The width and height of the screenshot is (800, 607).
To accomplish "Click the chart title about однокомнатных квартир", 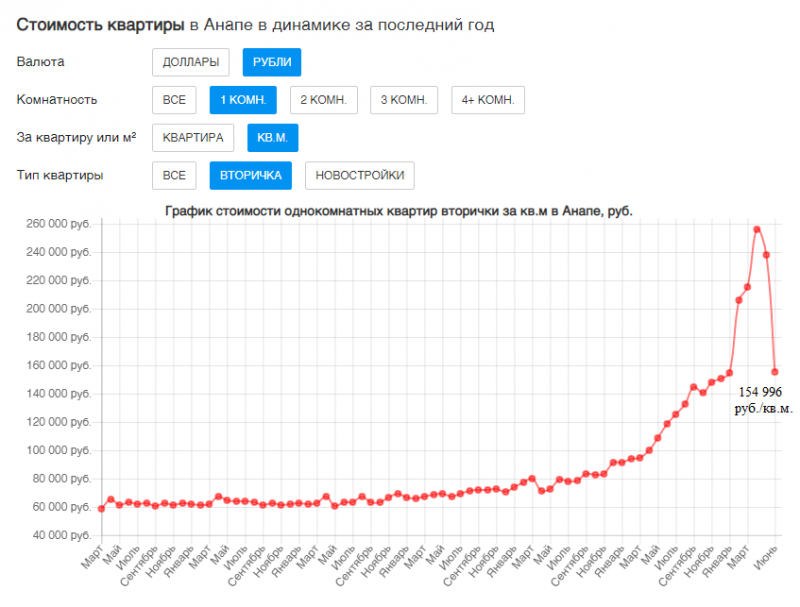I will [398, 211].
